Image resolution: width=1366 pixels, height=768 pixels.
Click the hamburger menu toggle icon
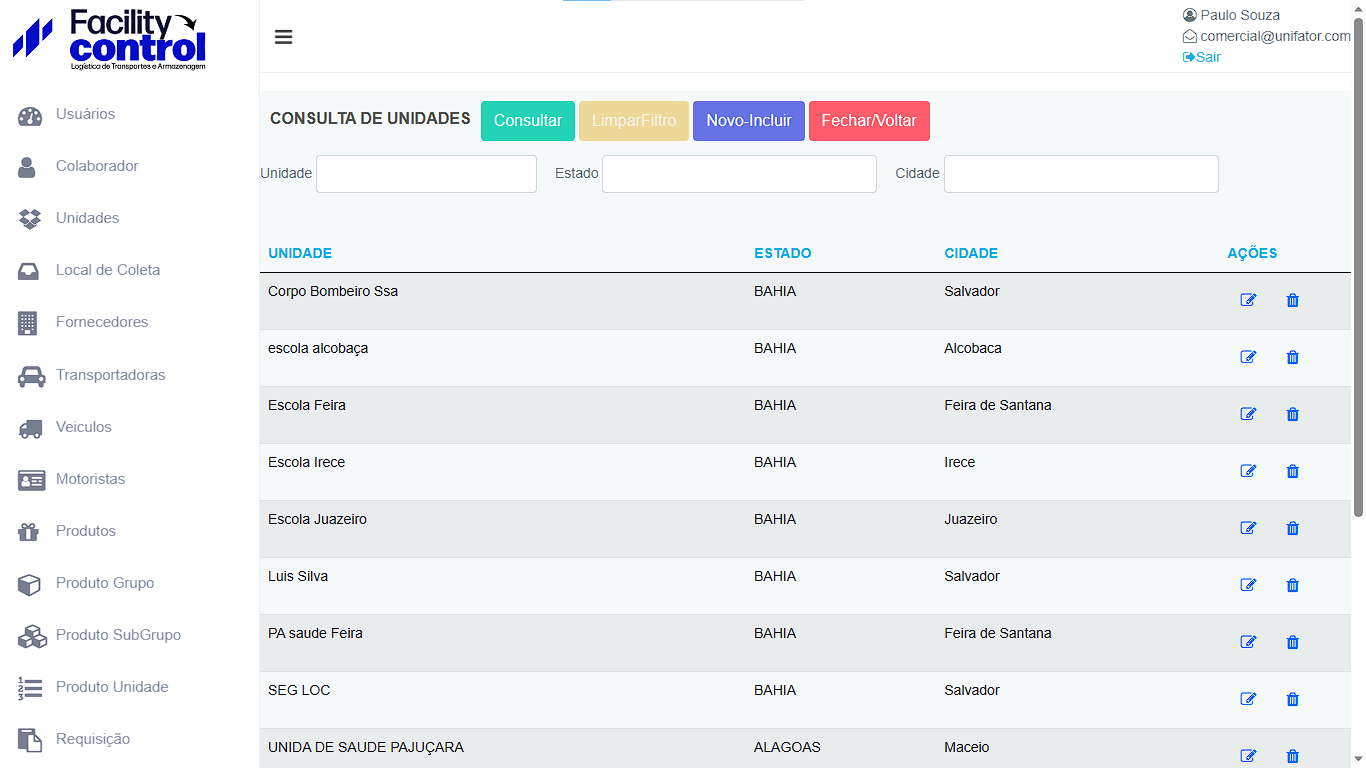point(284,37)
